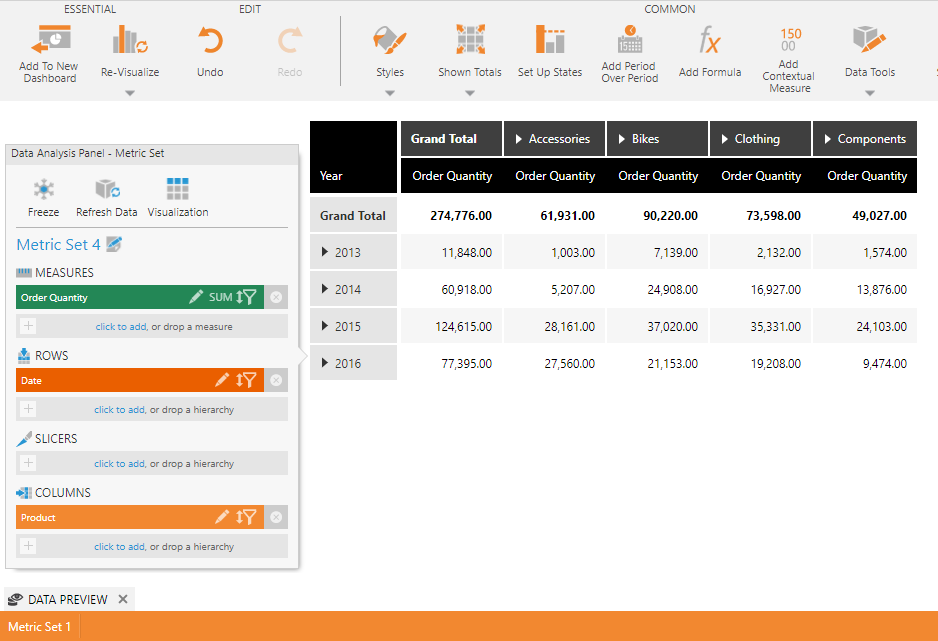The image size is (938, 641).
Task: Expand the 2016 year row
Action: point(325,363)
